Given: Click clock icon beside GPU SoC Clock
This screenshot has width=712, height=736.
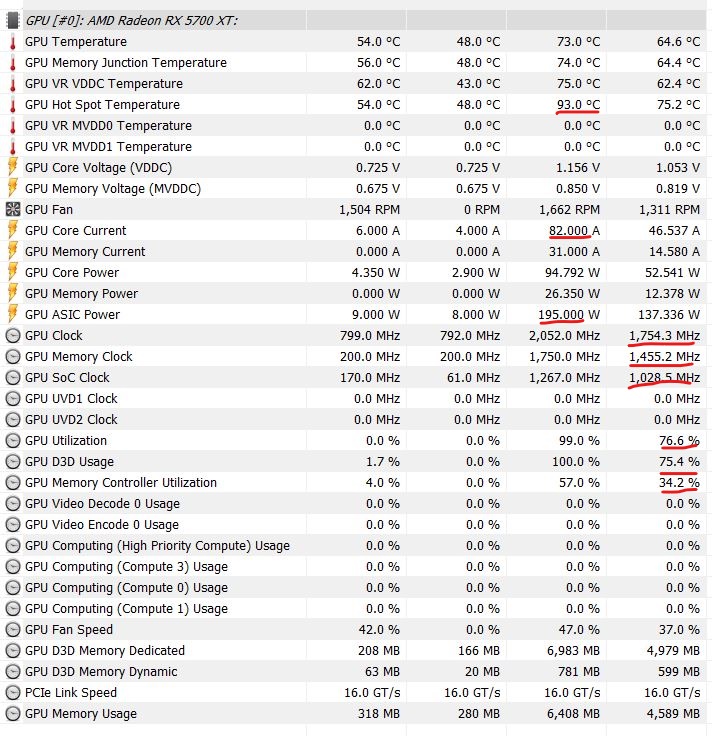Looking at the screenshot, I should pyautogui.click(x=13, y=377).
